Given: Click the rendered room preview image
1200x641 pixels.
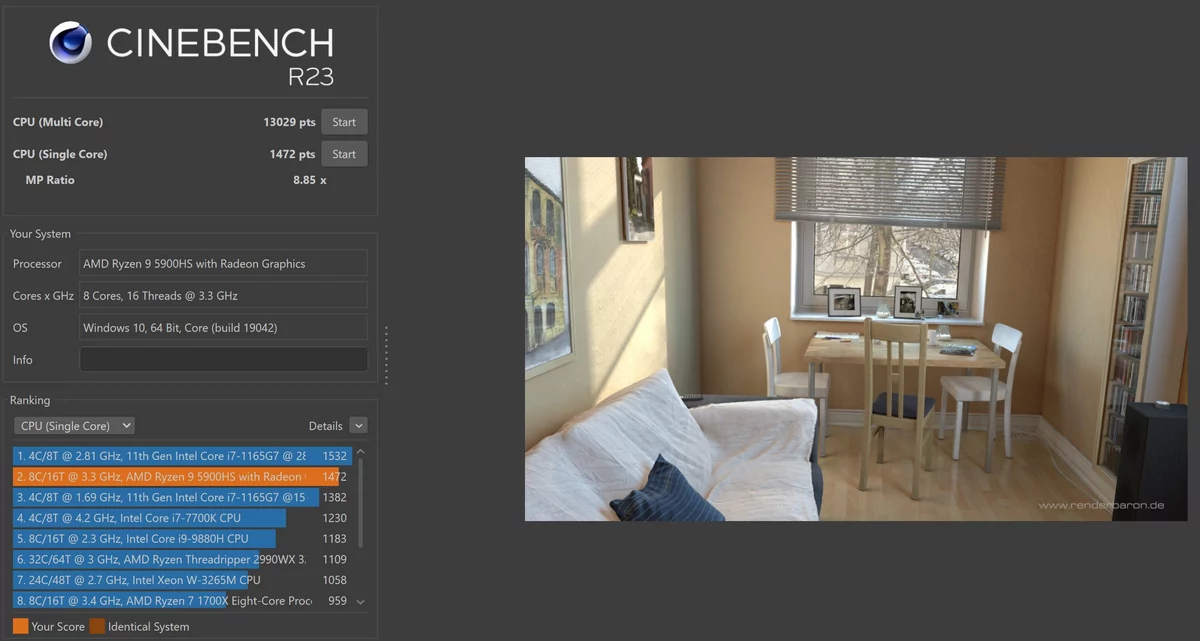Looking at the screenshot, I should pyautogui.click(x=856, y=339).
